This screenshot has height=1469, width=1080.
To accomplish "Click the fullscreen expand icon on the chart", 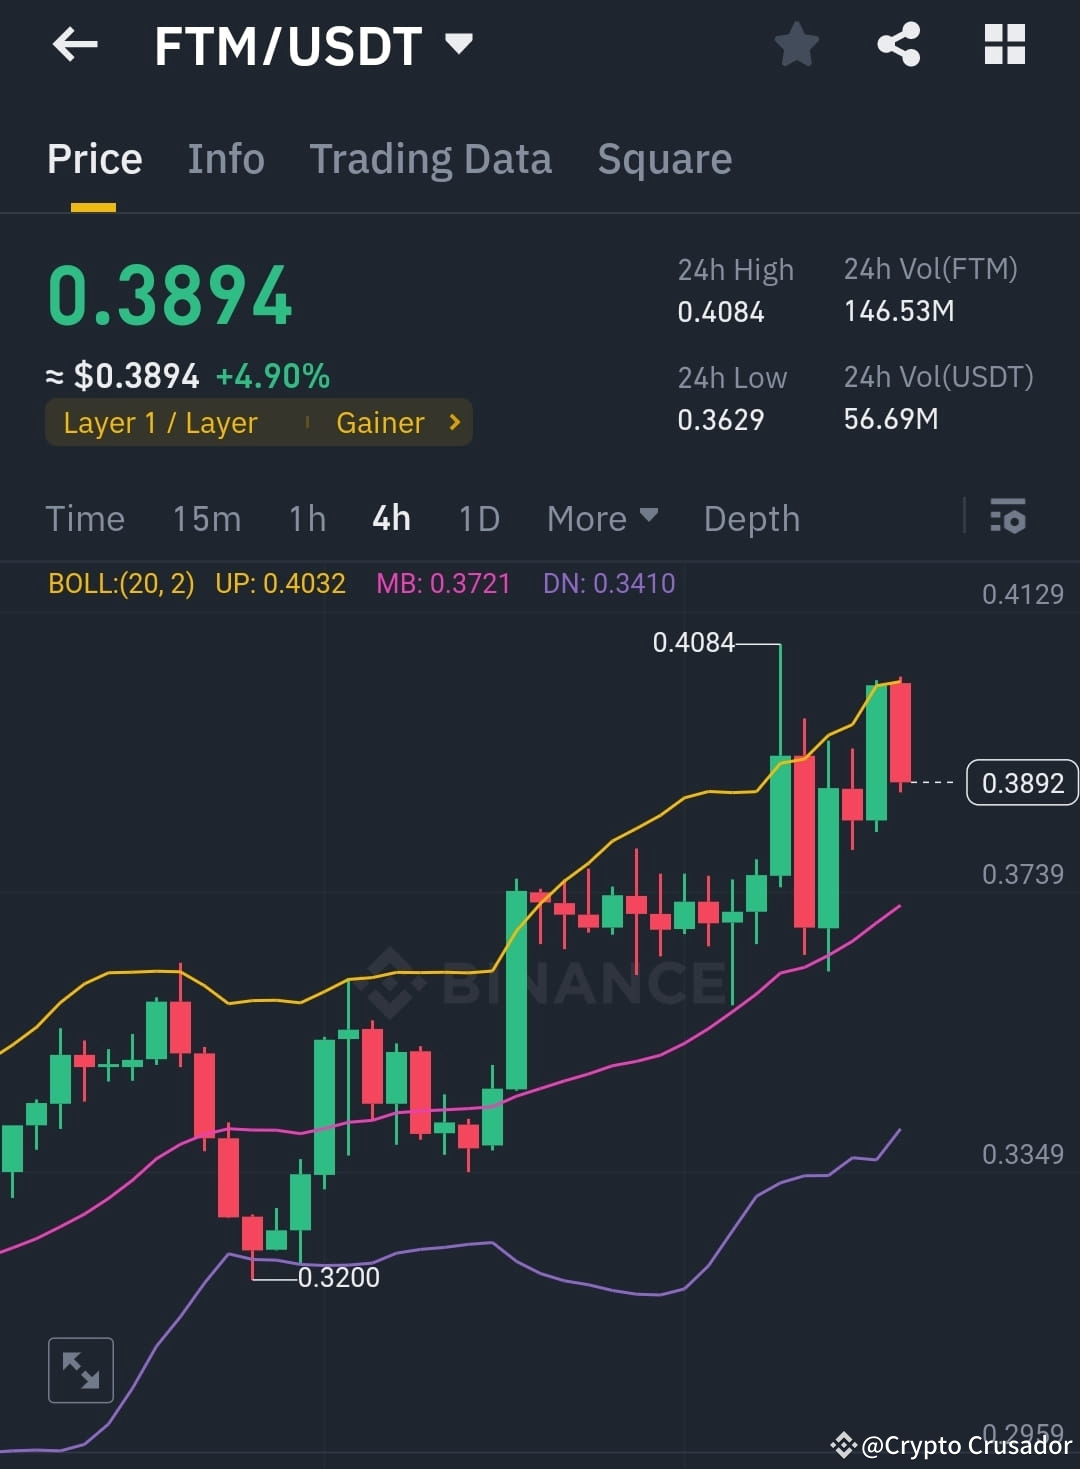I will [x=80, y=1369].
